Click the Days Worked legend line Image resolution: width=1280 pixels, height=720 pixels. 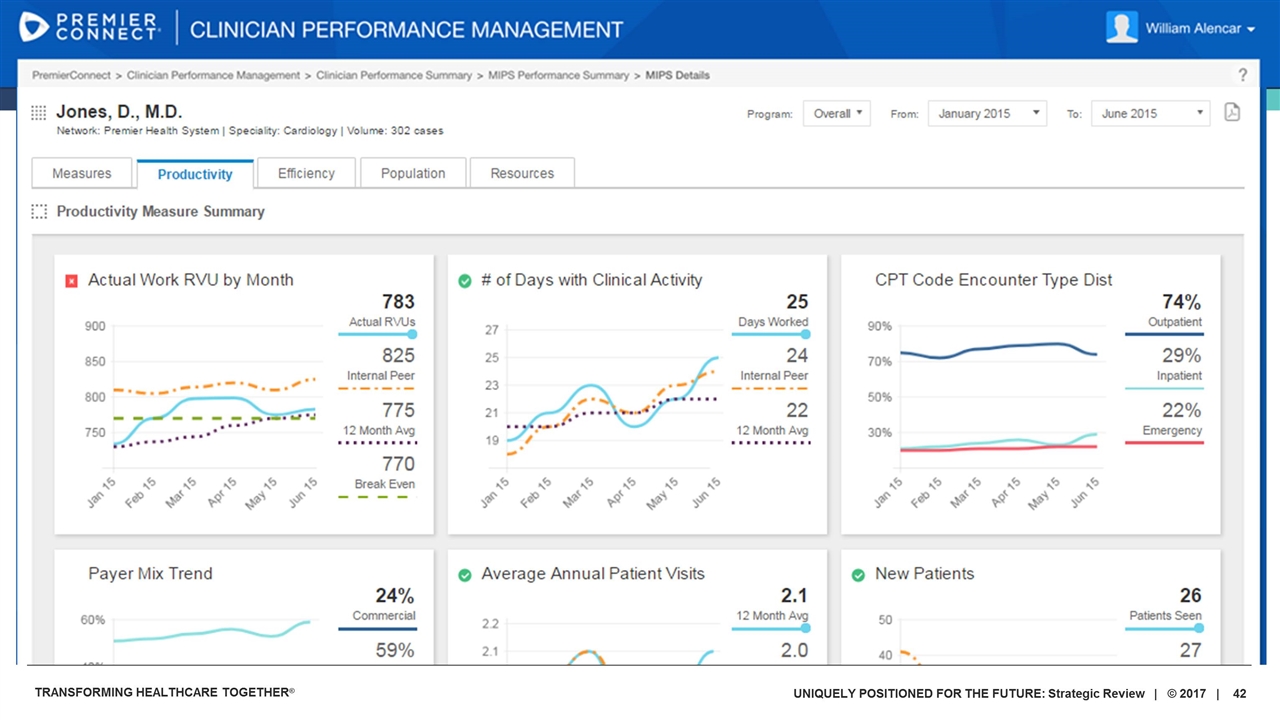pyautogui.click(x=771, y=334)
